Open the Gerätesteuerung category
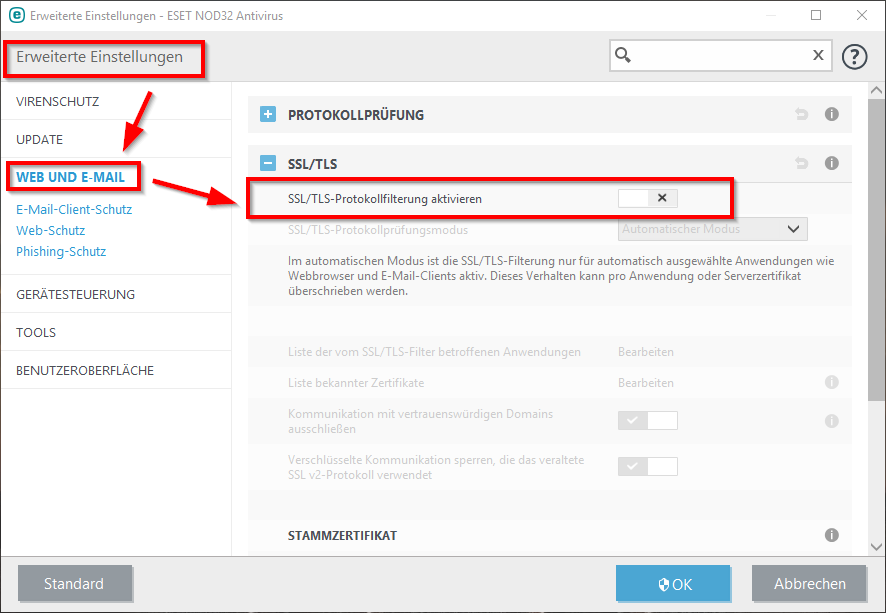 (76, 294)
